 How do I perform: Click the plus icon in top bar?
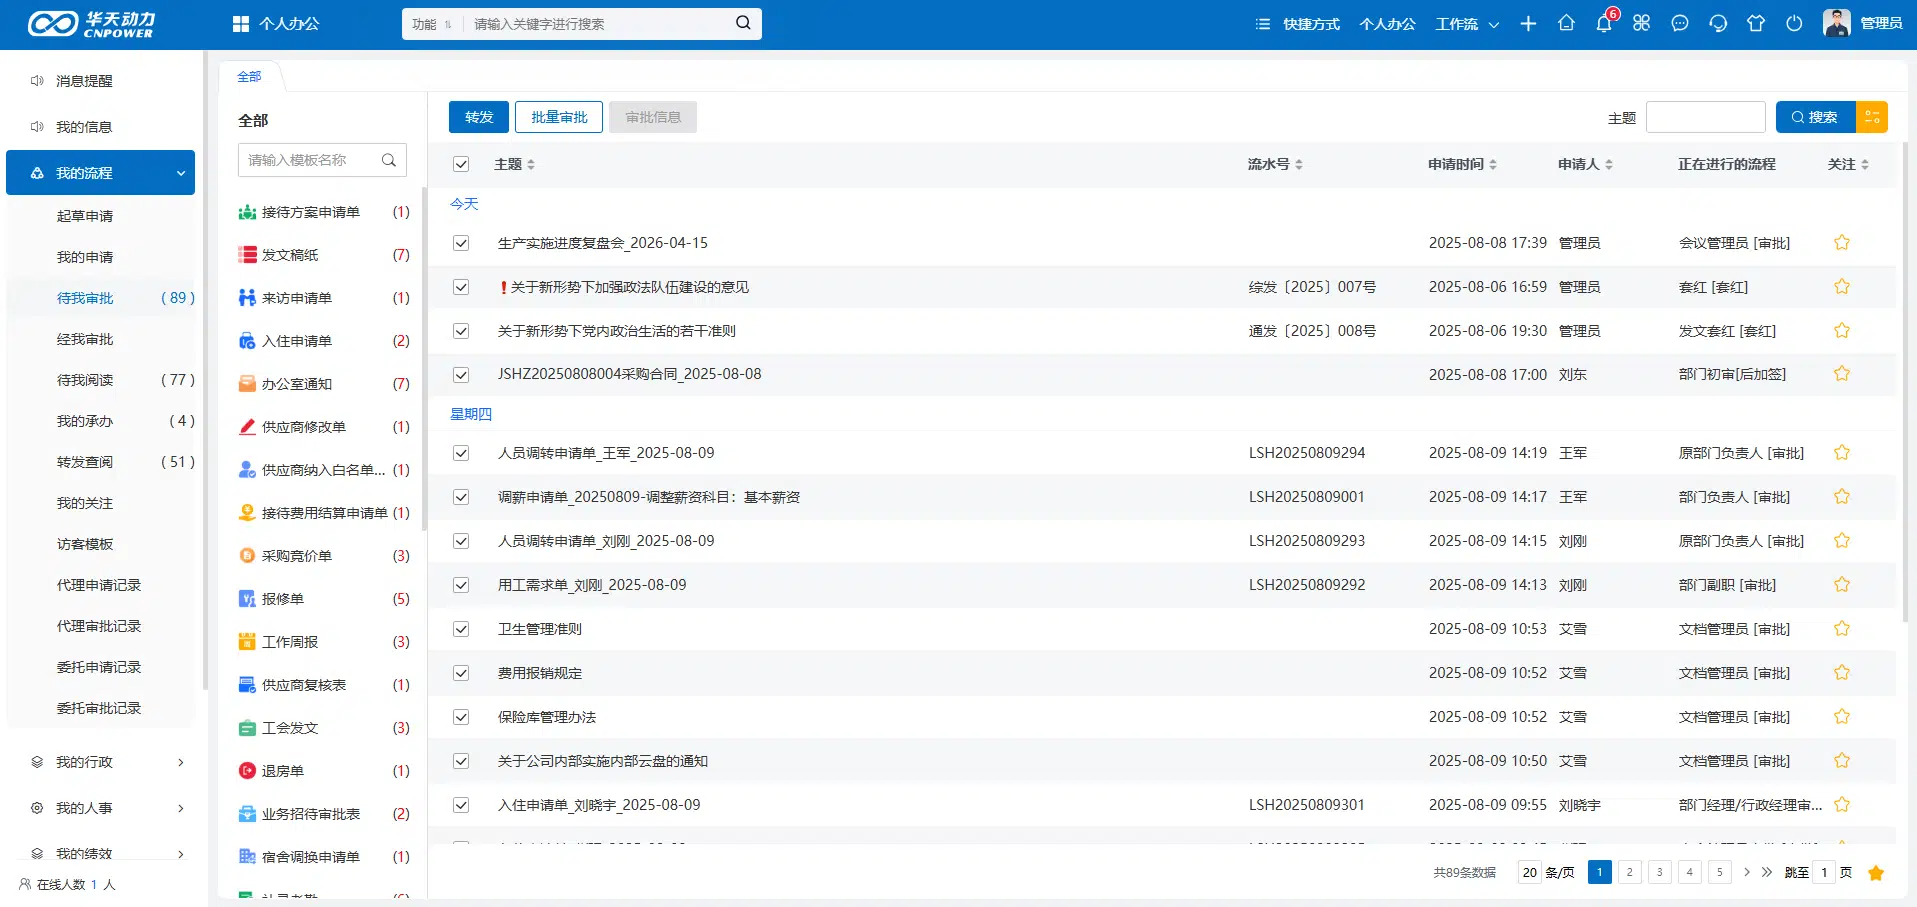coord(1528,23)
